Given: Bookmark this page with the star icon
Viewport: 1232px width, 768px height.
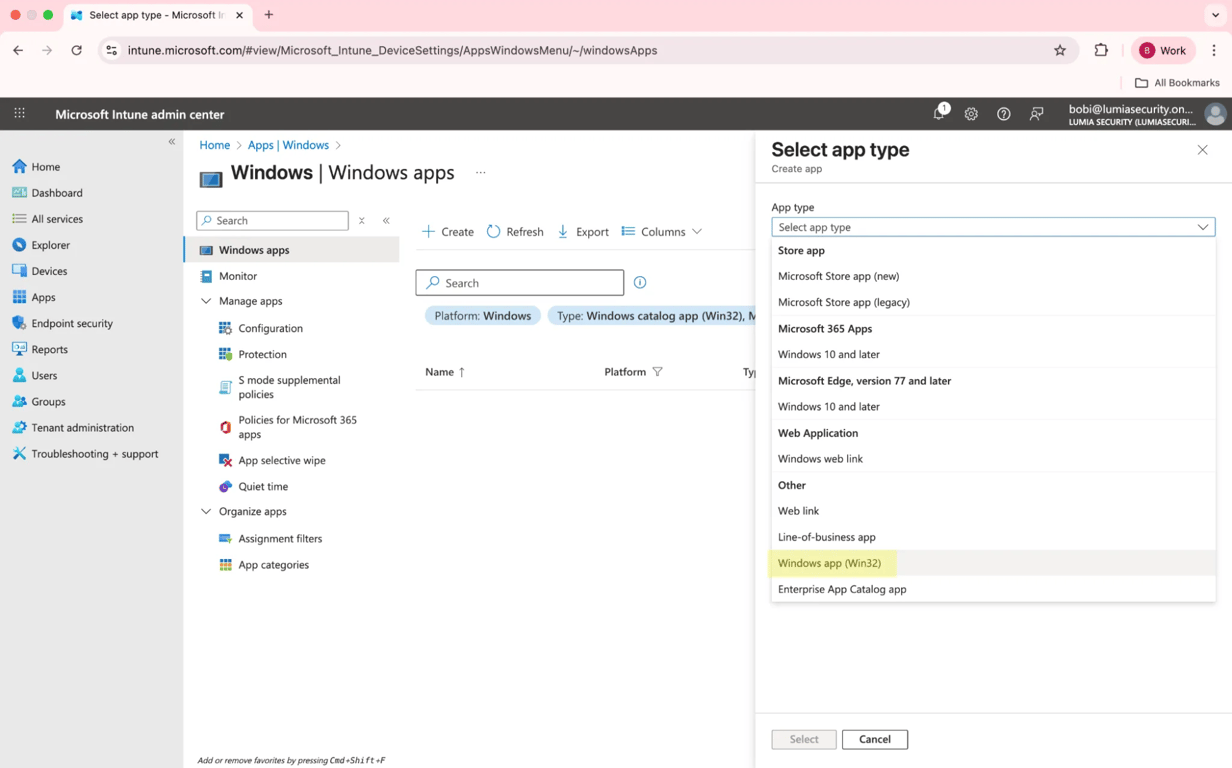Looking at the screenshot, I should [1060, 50].
